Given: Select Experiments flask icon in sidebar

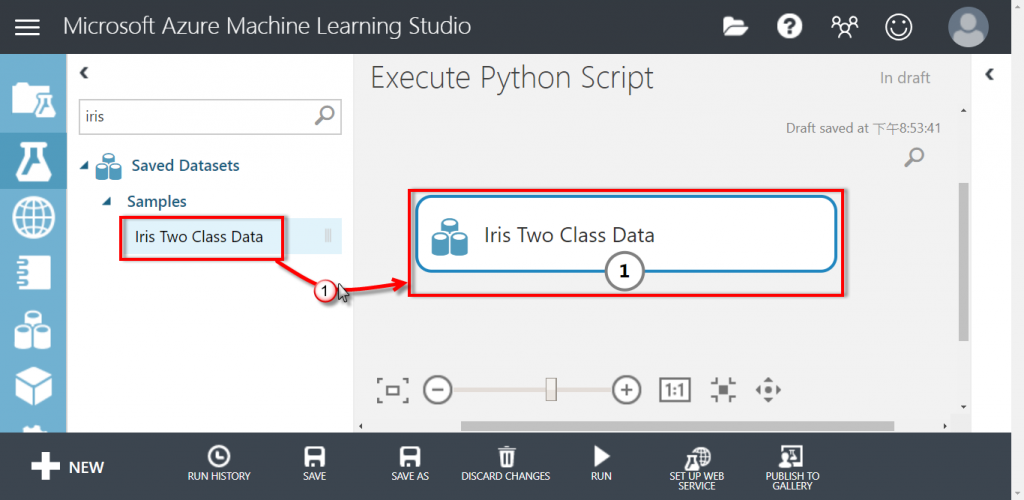Looking at the screenshot, I should coord(33,161).
